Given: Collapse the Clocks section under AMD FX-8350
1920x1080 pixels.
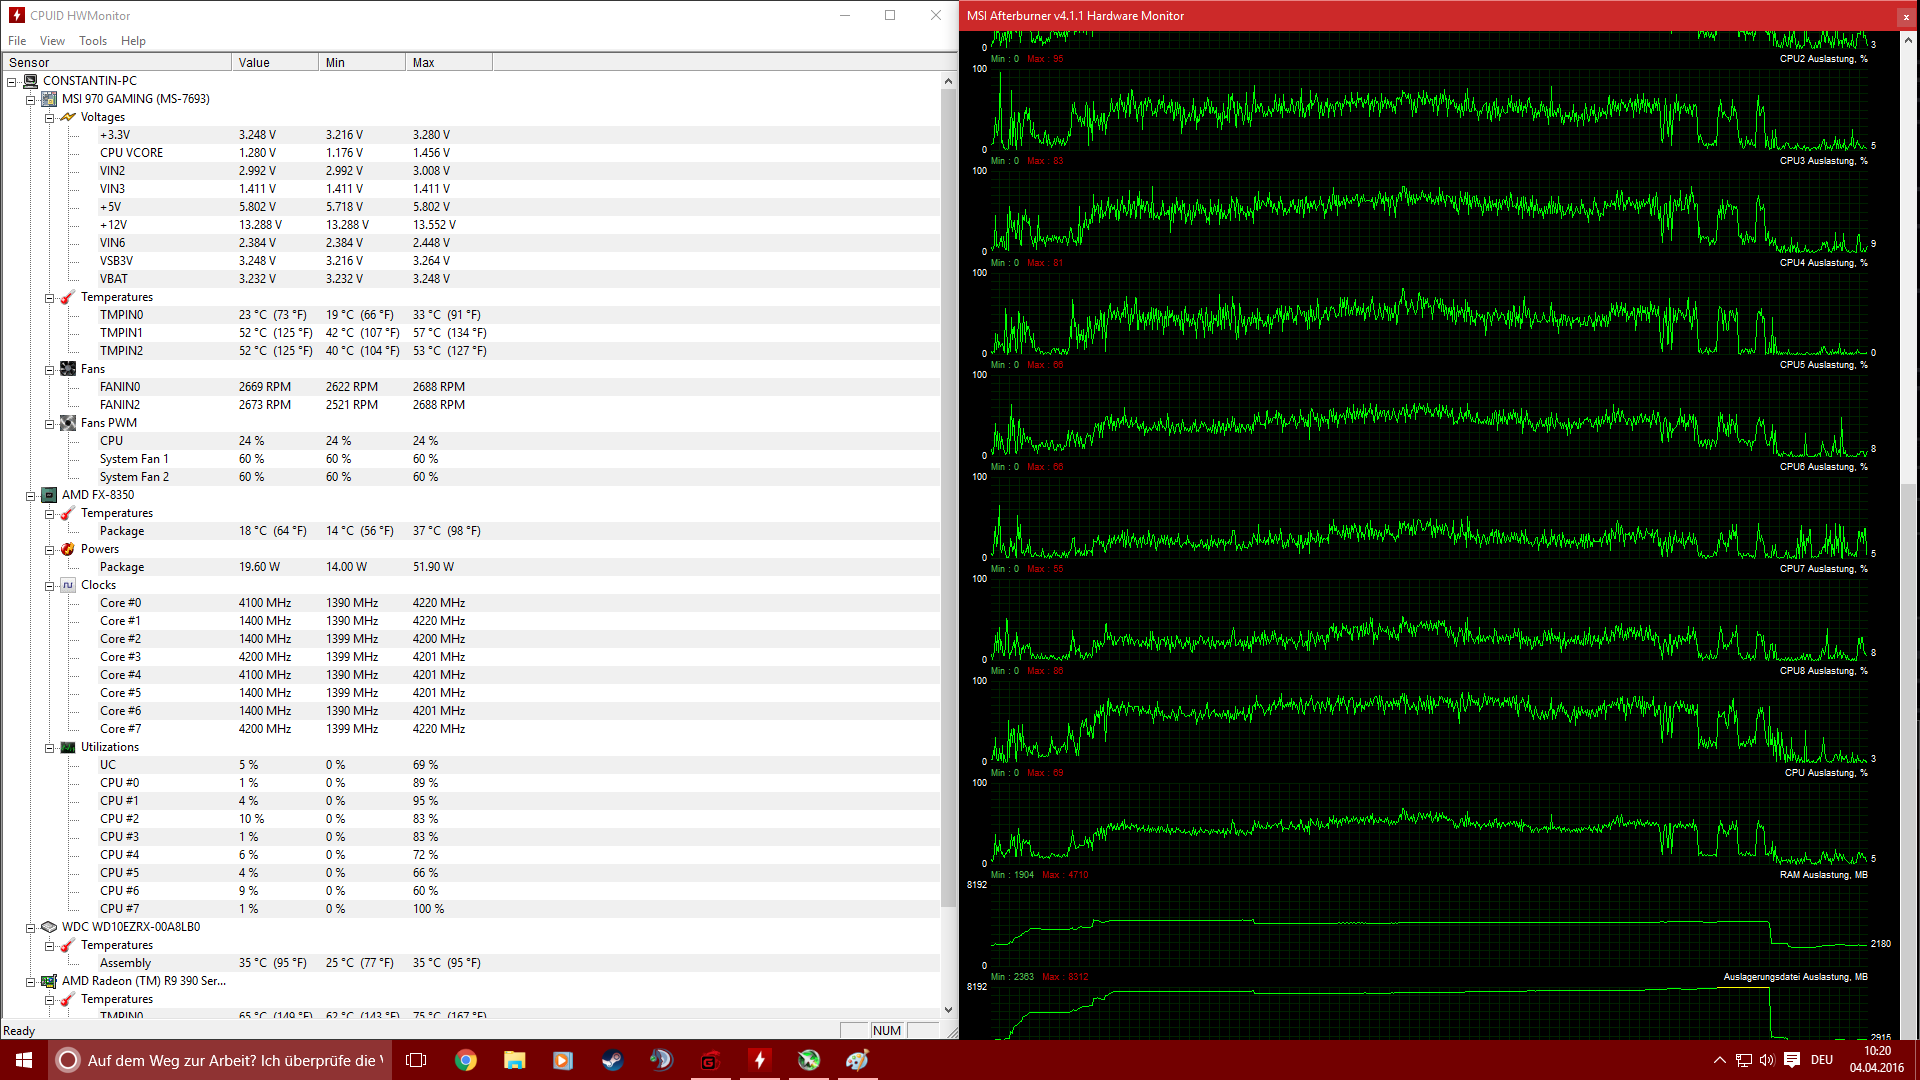Looking at the screenshot, I should 49,586.
